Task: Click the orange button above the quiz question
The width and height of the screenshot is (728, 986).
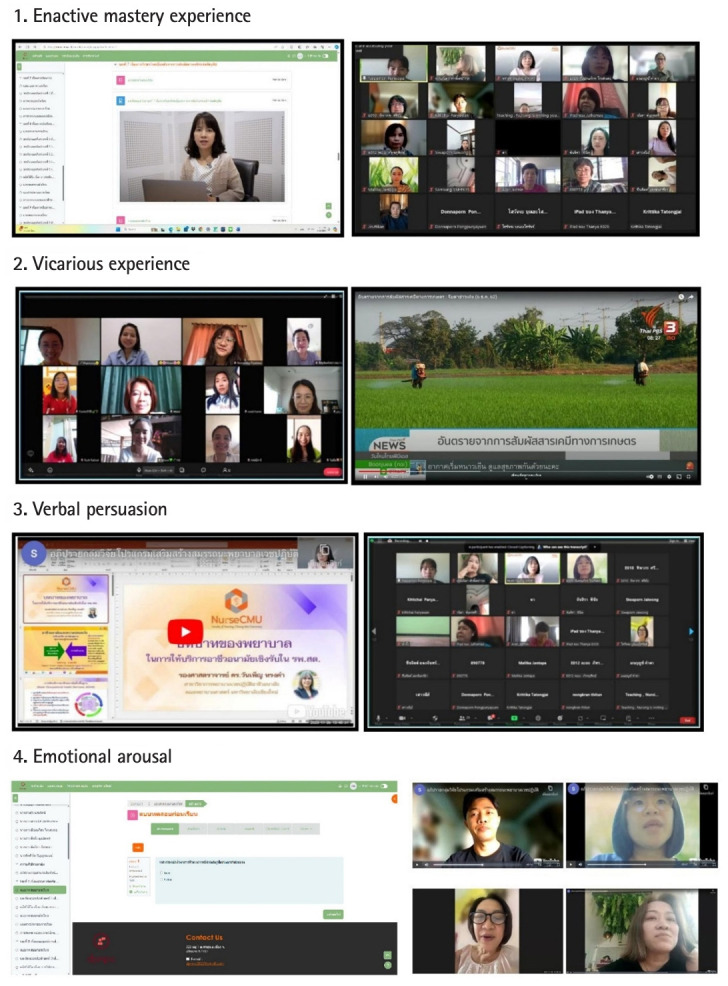Action: [x=137, y=847]
